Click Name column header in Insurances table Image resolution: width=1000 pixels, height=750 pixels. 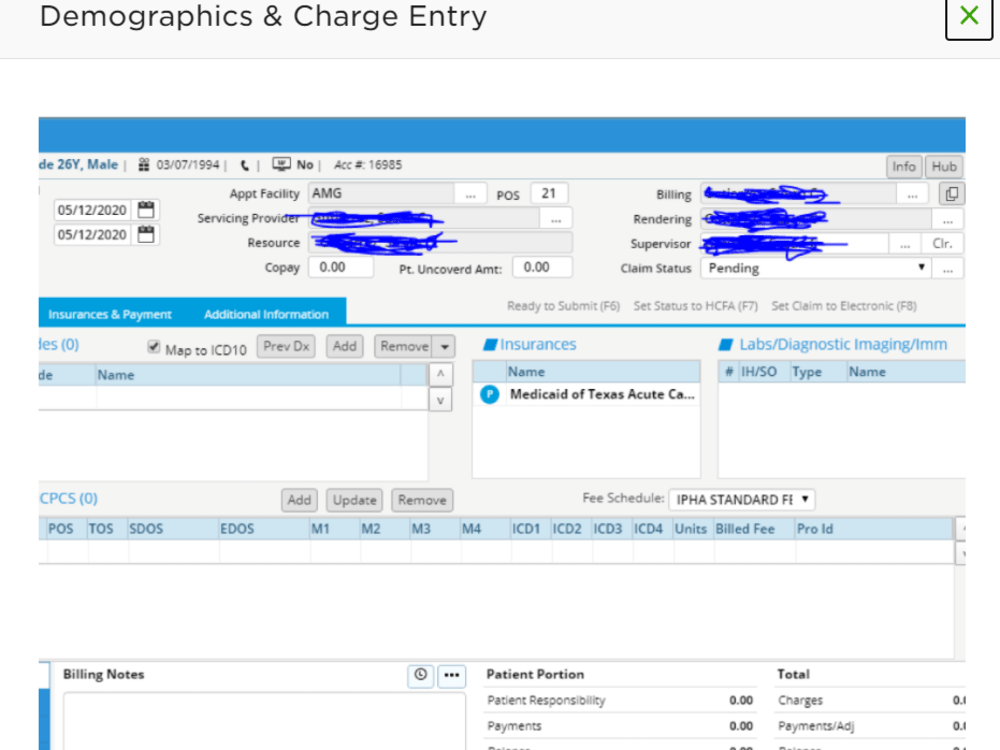603,372
